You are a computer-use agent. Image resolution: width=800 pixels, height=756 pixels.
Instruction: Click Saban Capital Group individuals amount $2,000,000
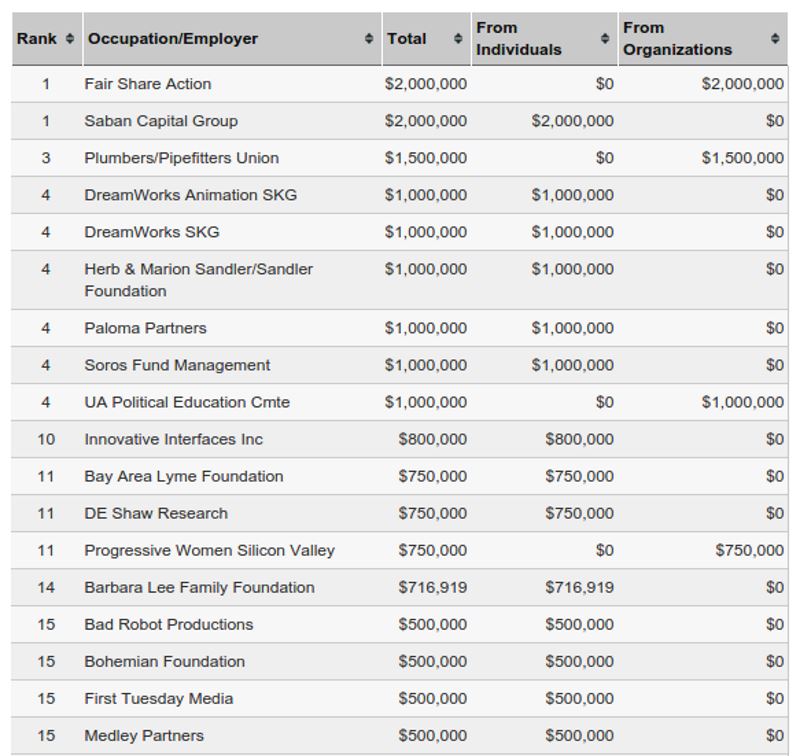tap(572, 121)
